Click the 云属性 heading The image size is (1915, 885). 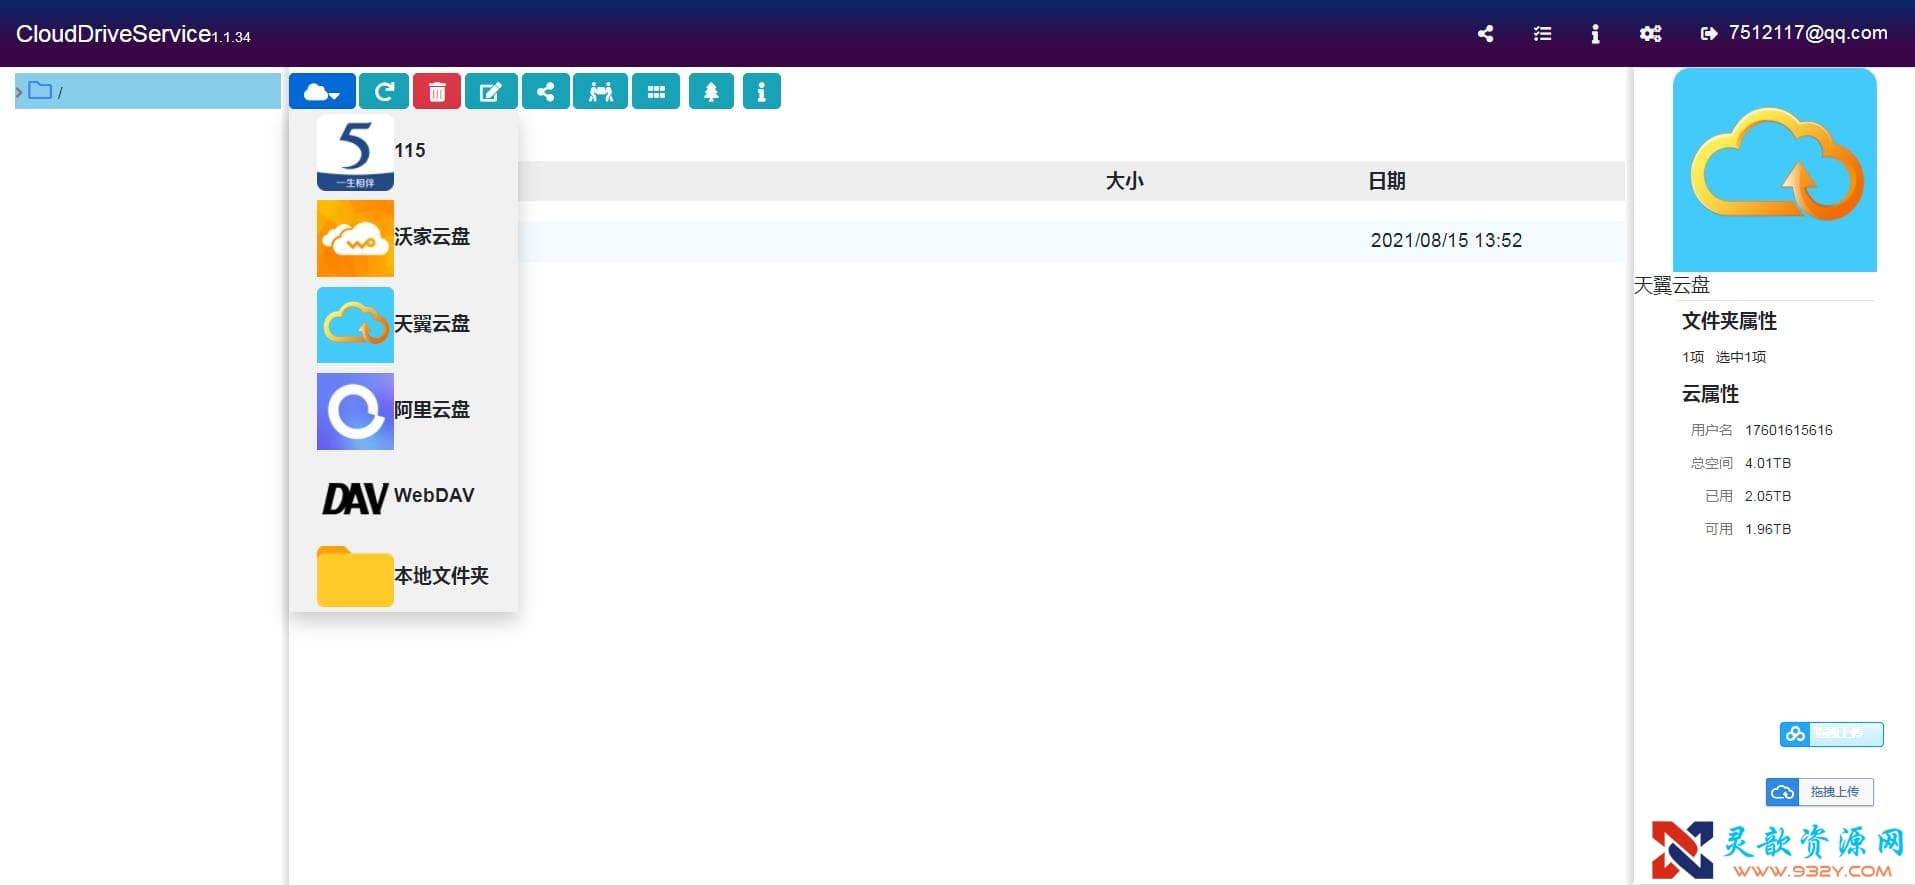(1710, 394)
